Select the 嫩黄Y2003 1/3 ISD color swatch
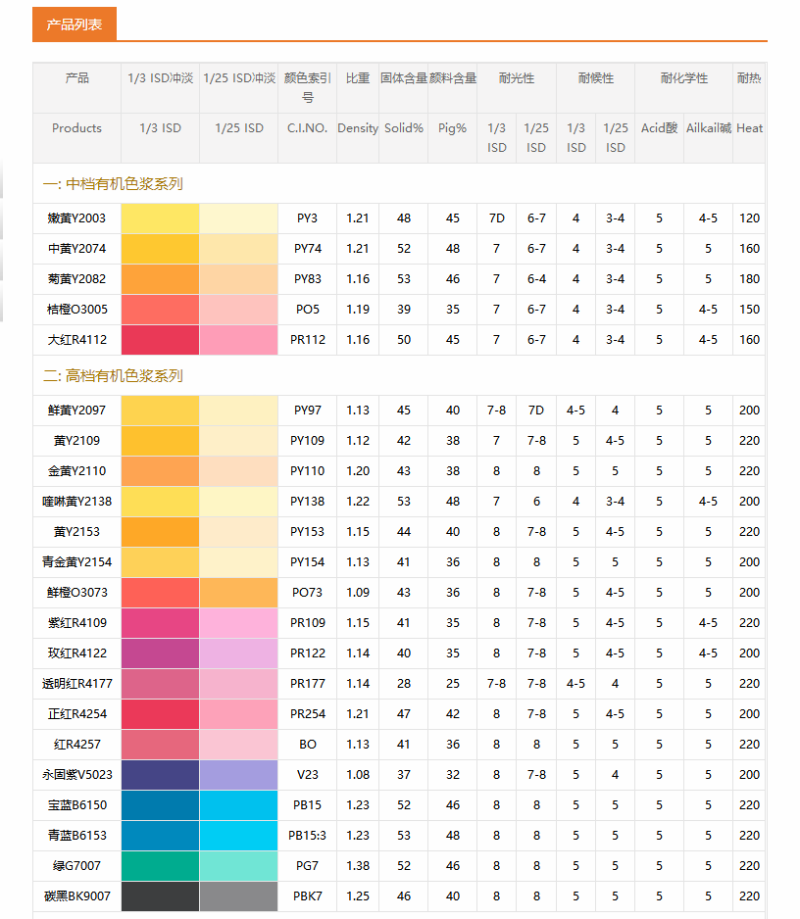Viewport: 800px width, 919px height. [x=160, y=218]
